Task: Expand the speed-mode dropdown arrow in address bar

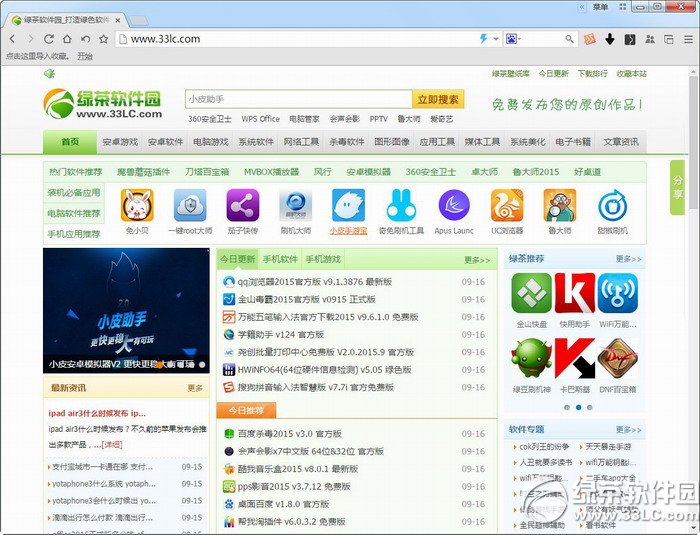Action: pos(496,39)
